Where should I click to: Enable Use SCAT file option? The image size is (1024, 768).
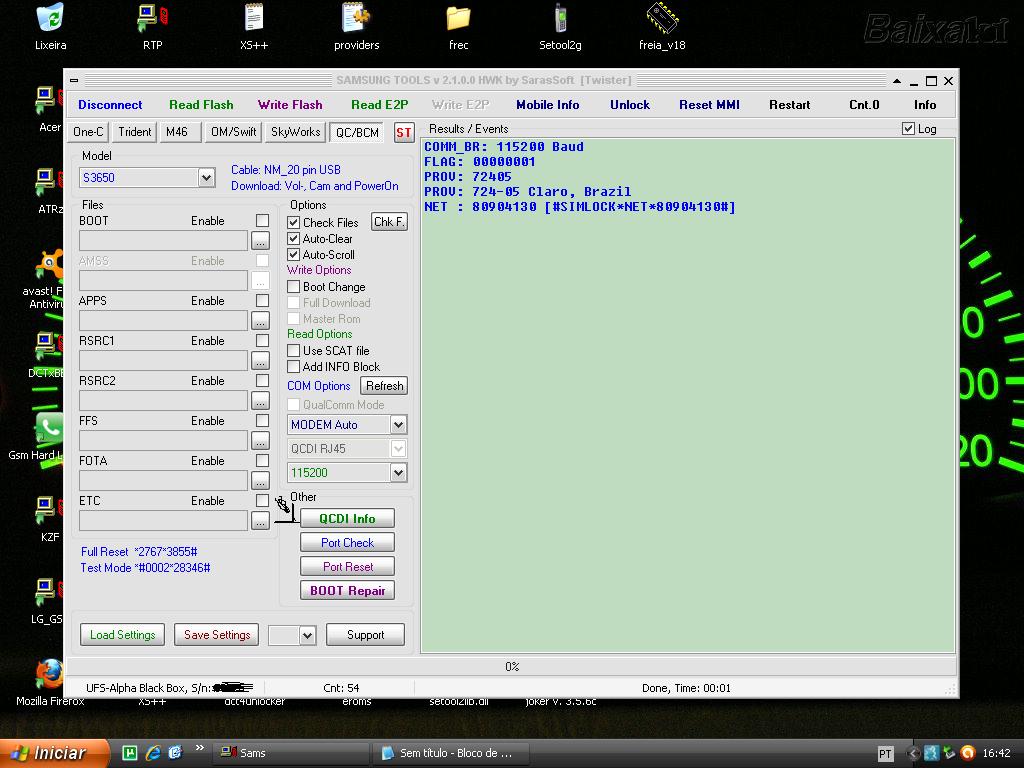(294, 351)
